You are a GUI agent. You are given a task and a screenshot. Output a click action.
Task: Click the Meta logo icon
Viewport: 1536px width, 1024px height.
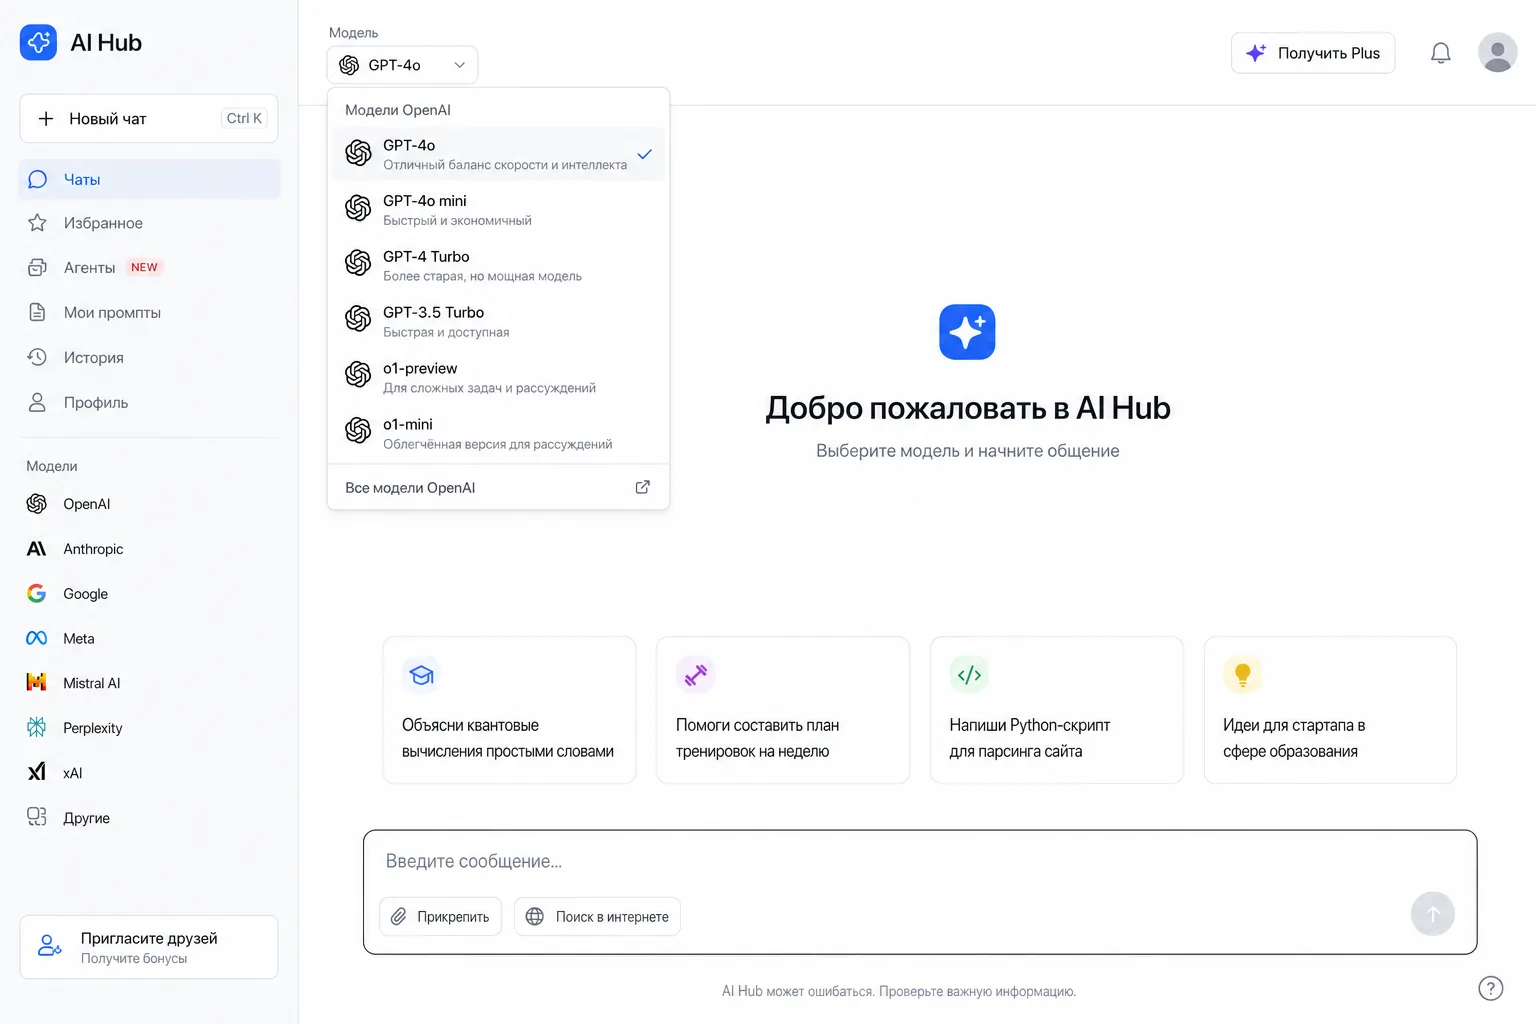pyautogui.click(x=37, y=639)
